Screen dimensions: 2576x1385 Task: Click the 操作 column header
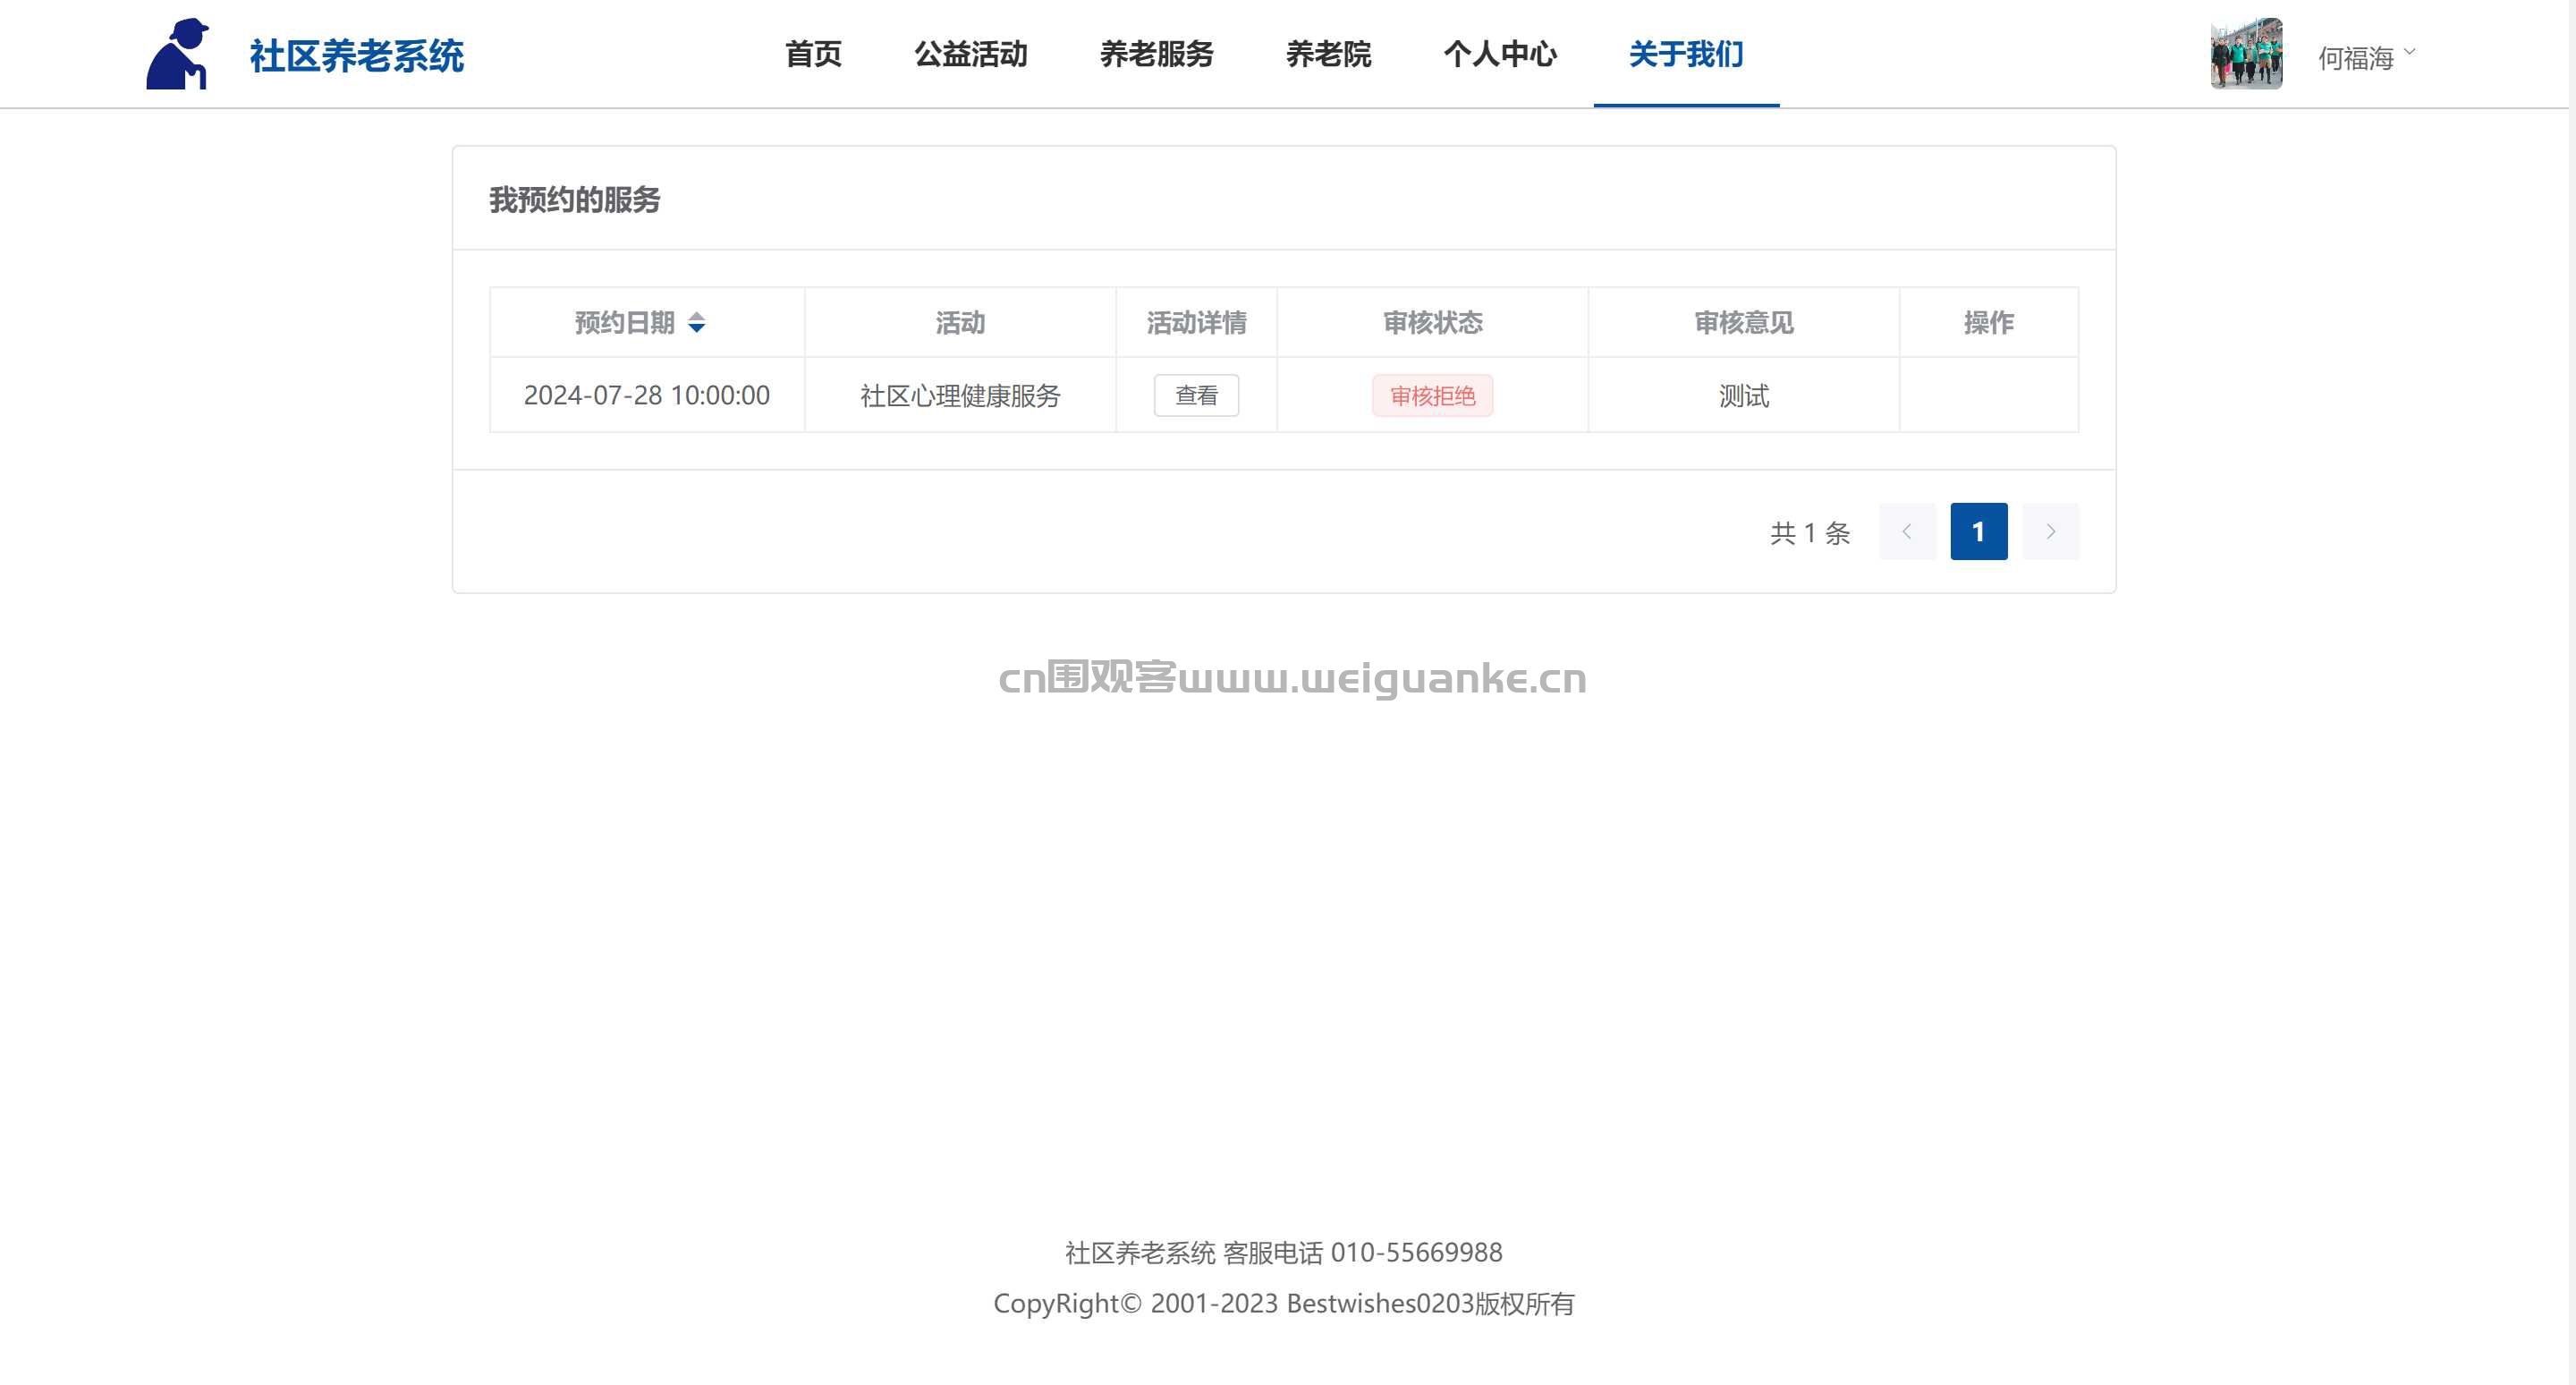[1989, 323]
